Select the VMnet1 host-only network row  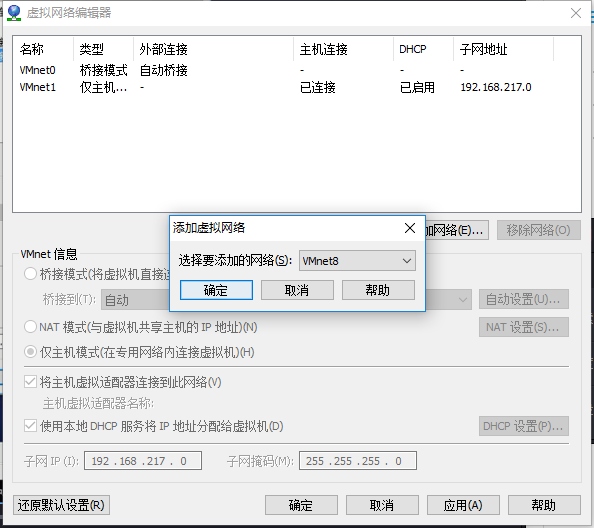[297, 87]
